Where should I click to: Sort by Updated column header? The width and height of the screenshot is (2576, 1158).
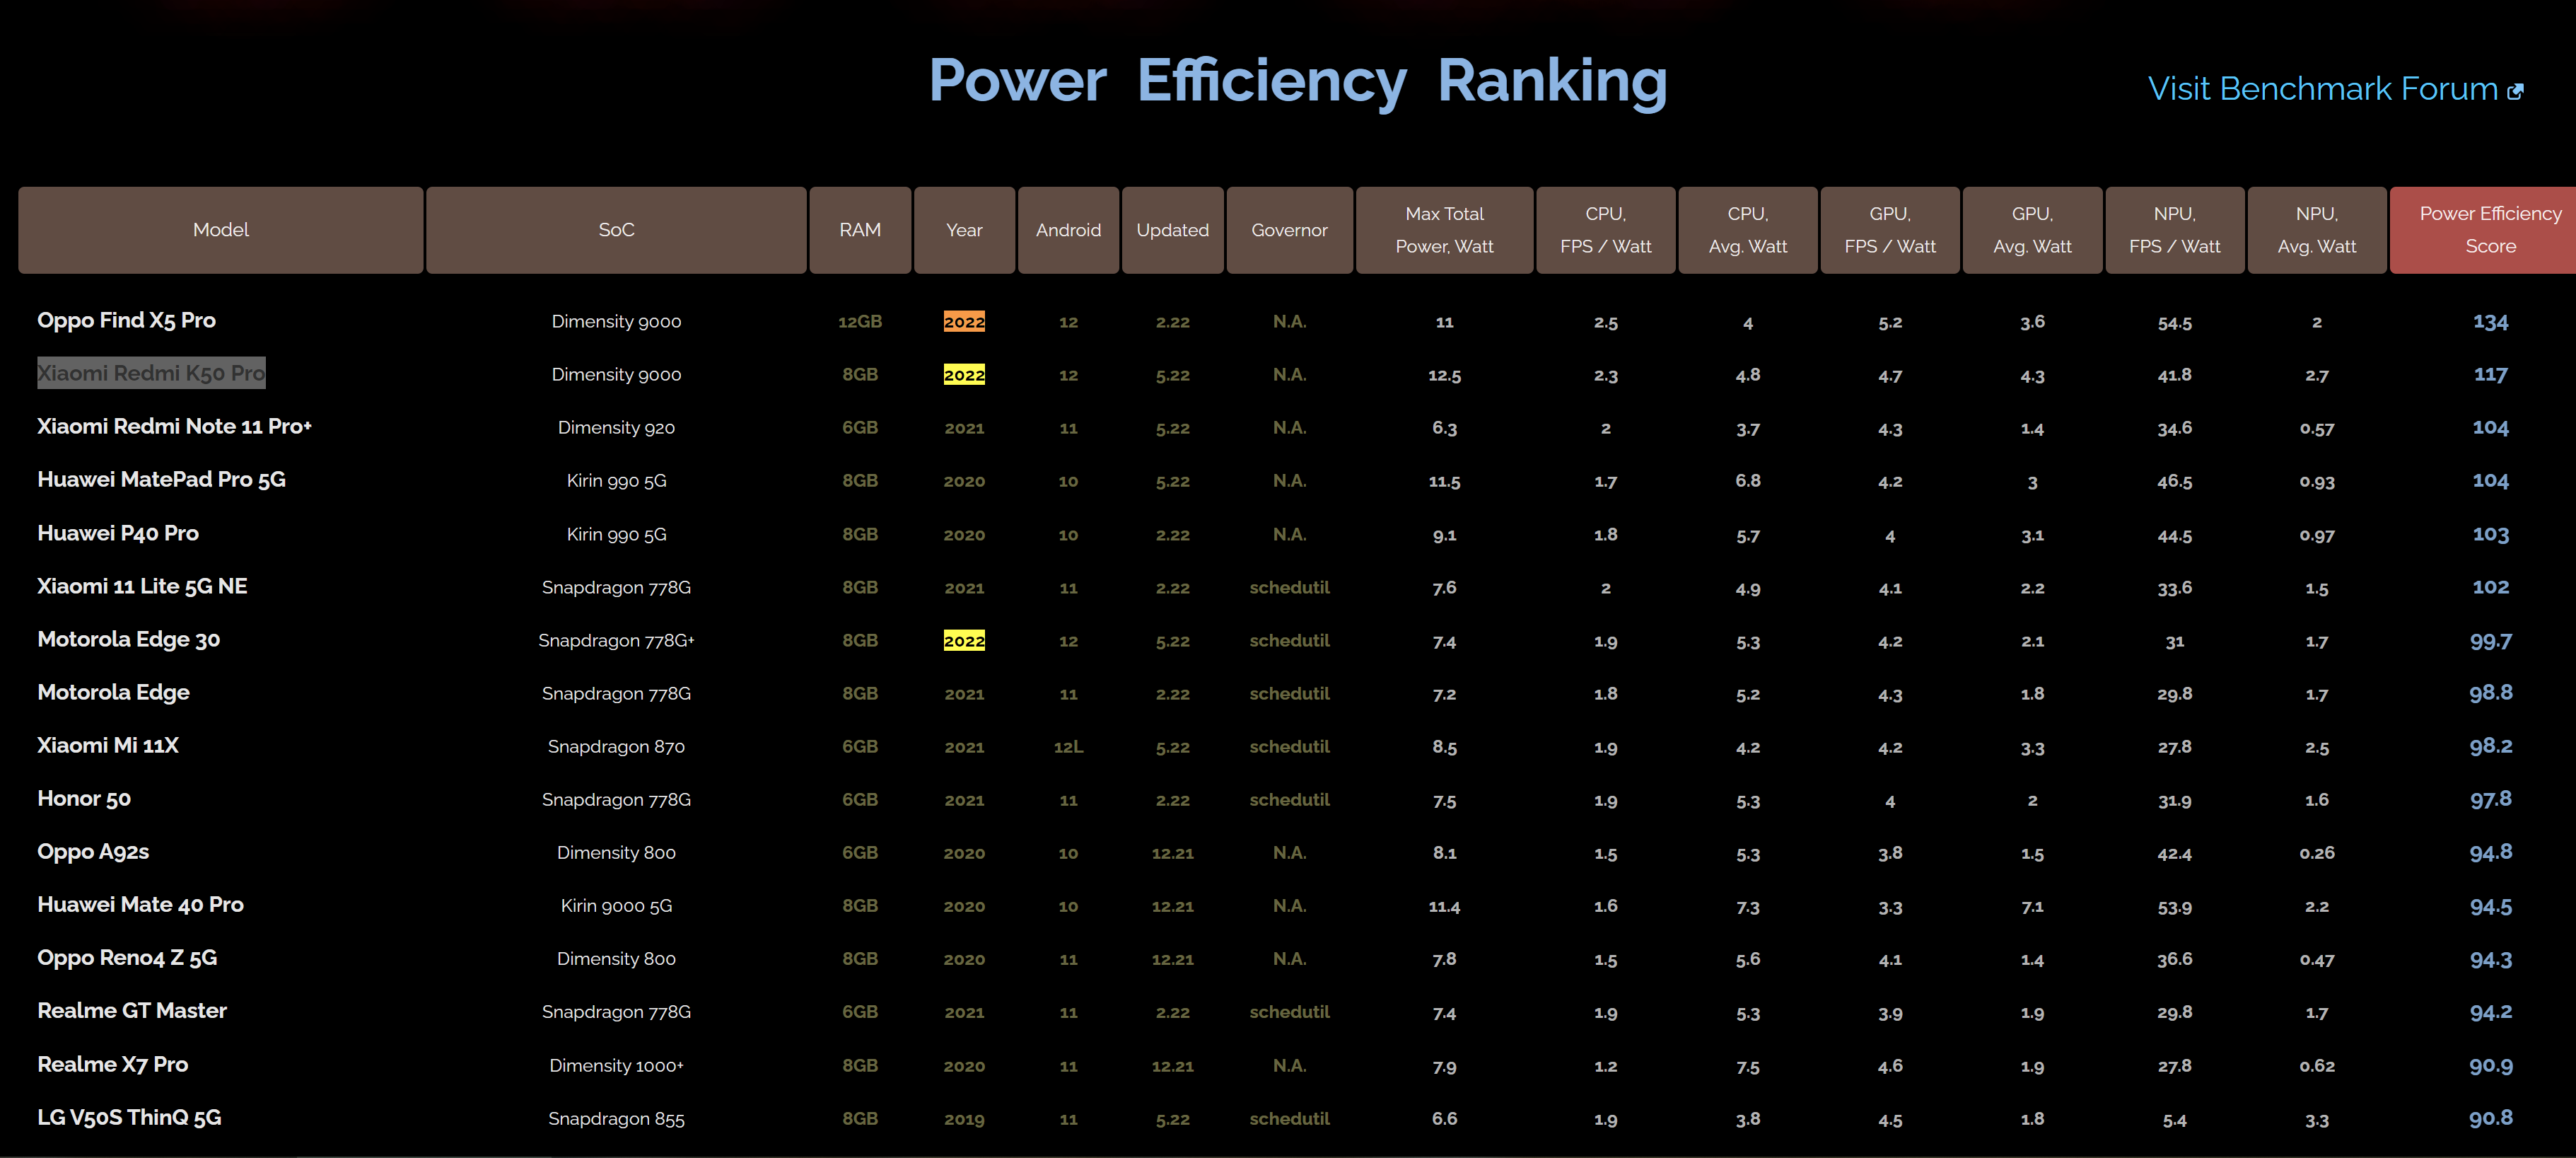tap(1172, 230)
